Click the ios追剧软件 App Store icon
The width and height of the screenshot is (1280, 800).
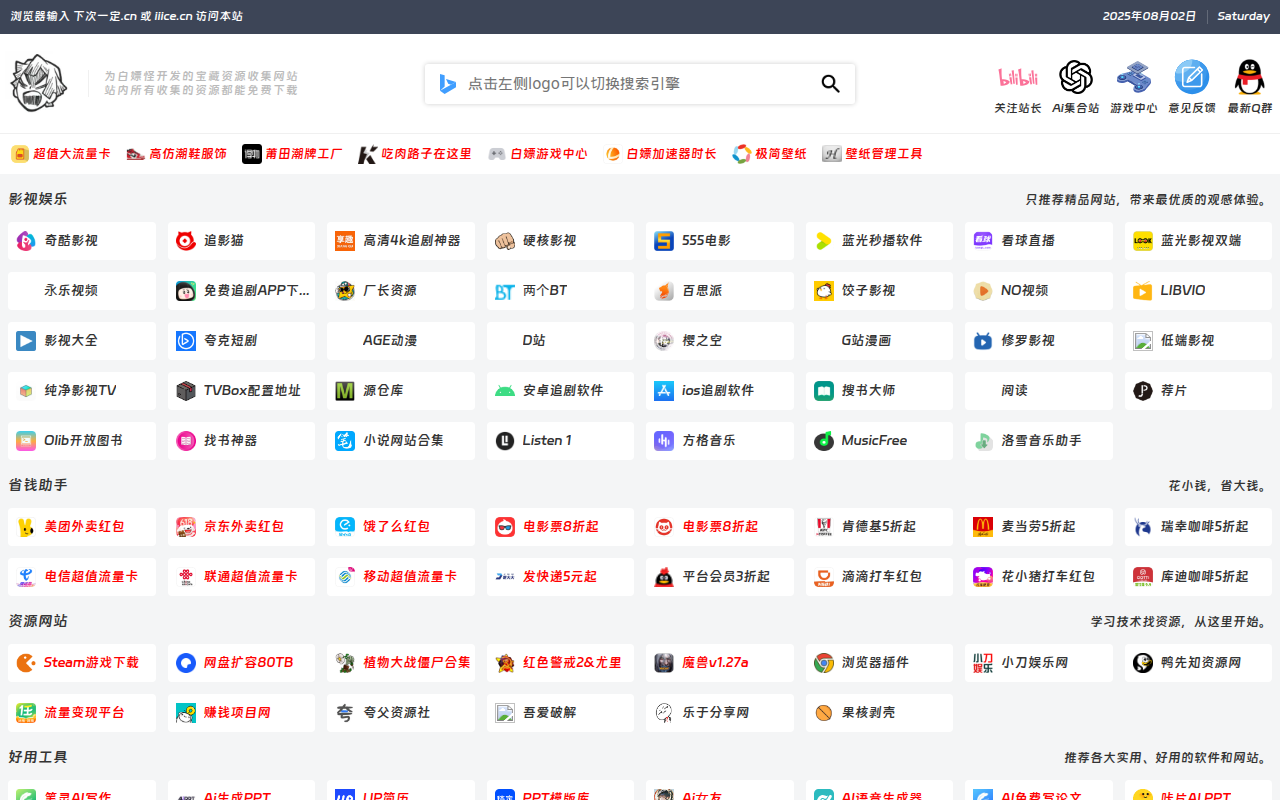pyautogui.click(x=664, y=391)
